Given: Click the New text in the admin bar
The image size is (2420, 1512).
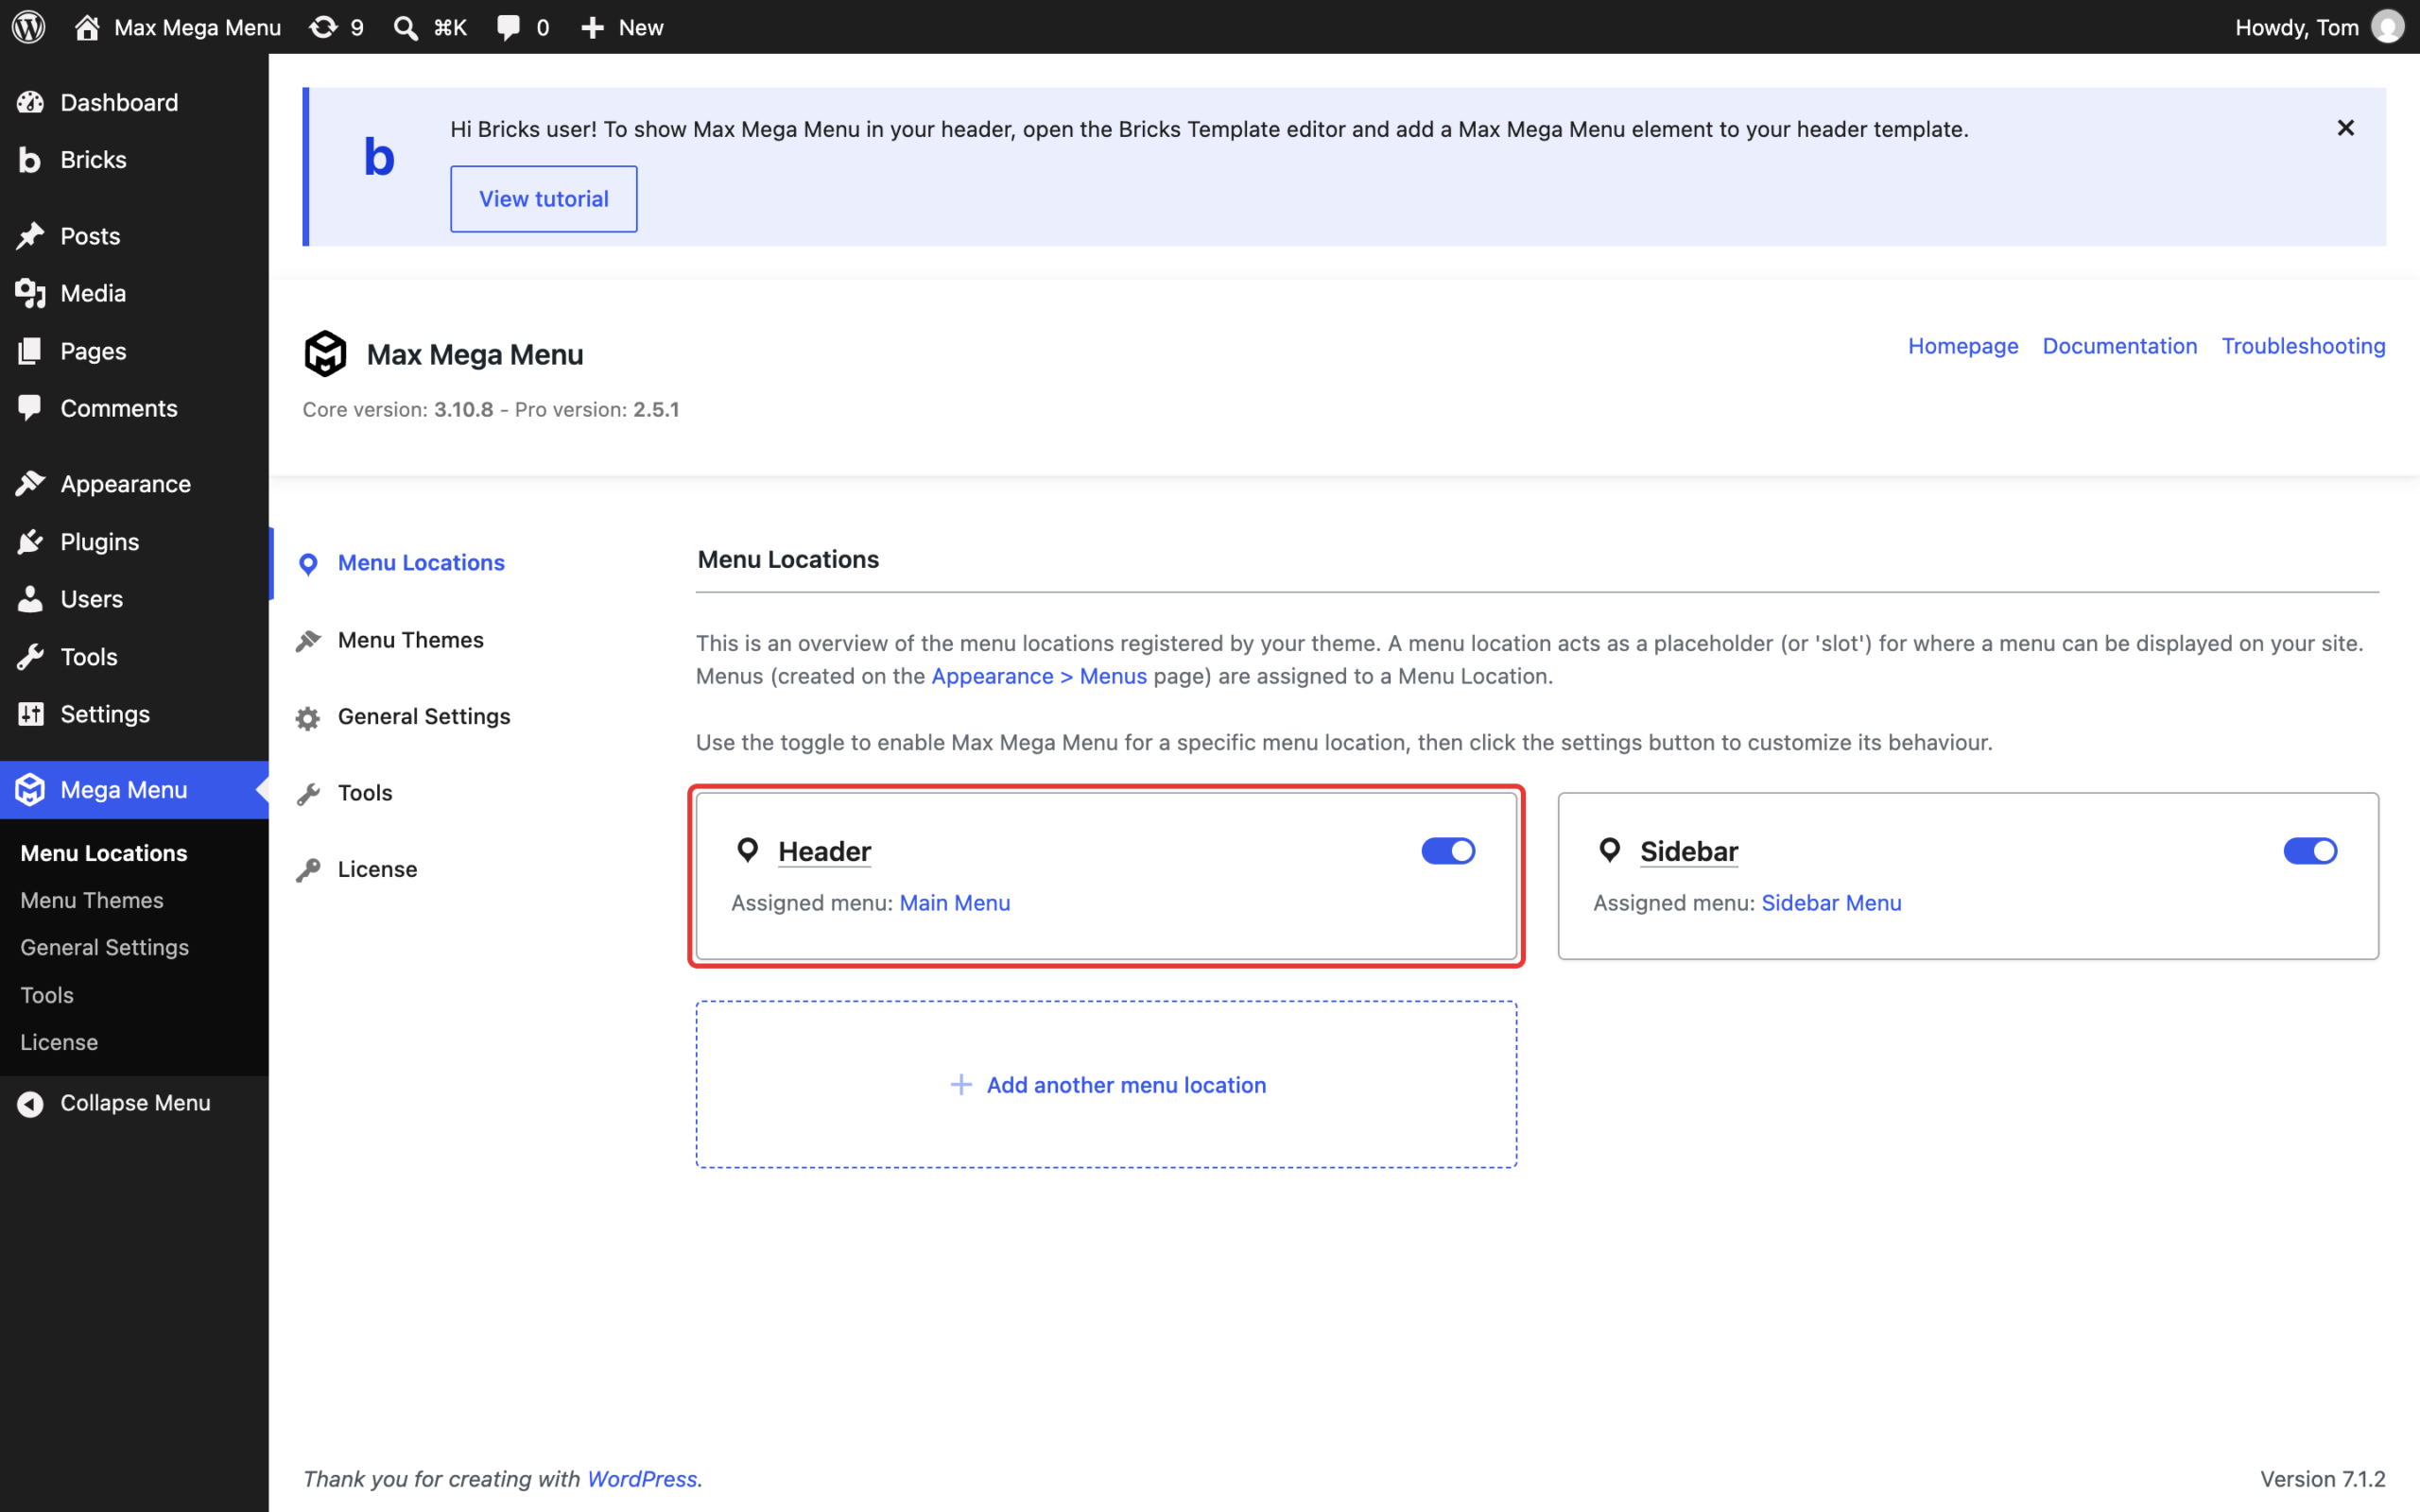Looking at the screenshot, I should point(641,27).
